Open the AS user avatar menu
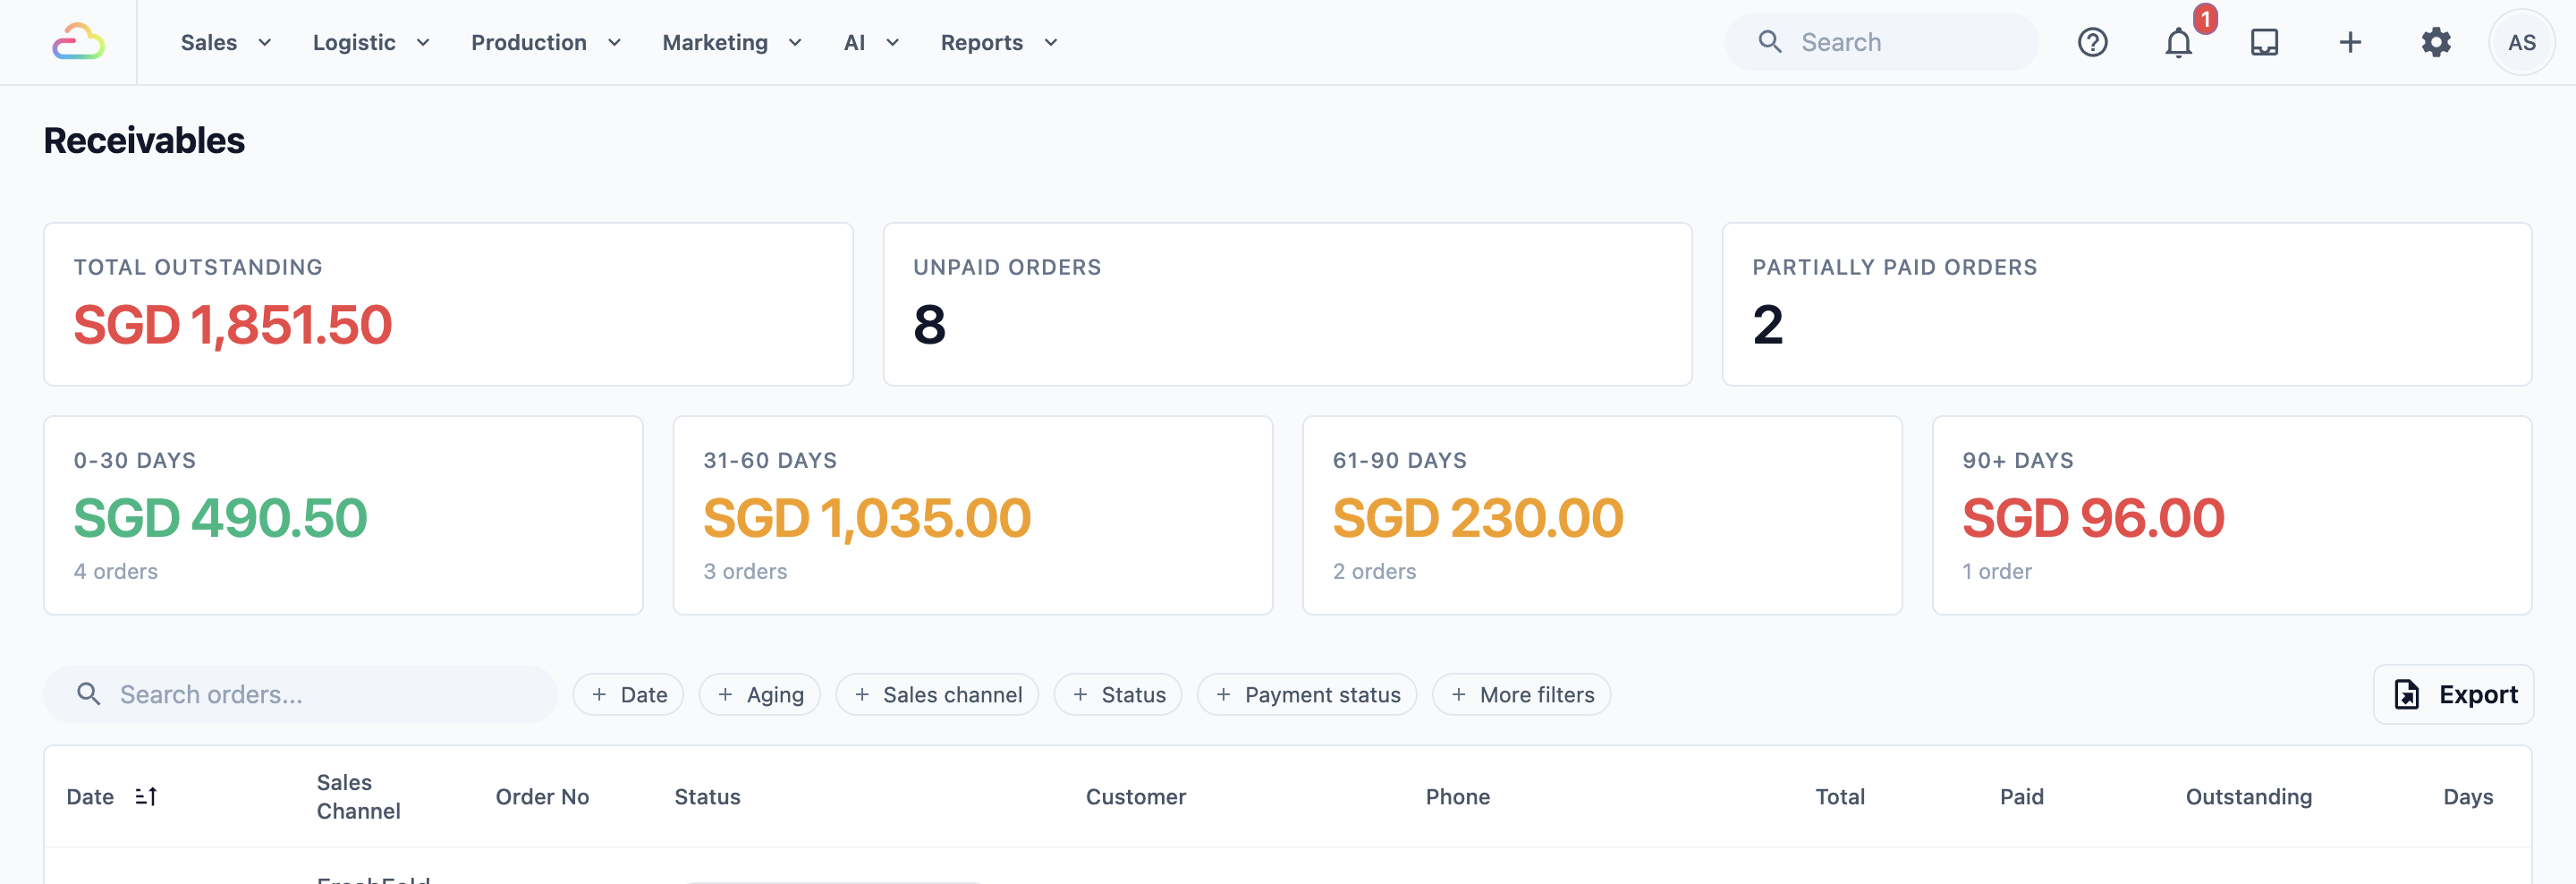The image size is (2576, 884). point(2521,42)
